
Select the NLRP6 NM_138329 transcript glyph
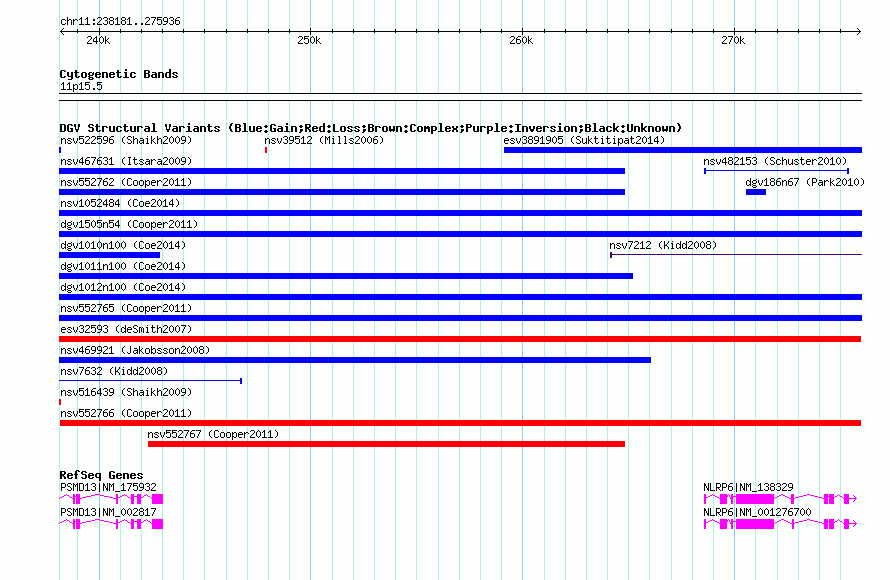point(780,499)
